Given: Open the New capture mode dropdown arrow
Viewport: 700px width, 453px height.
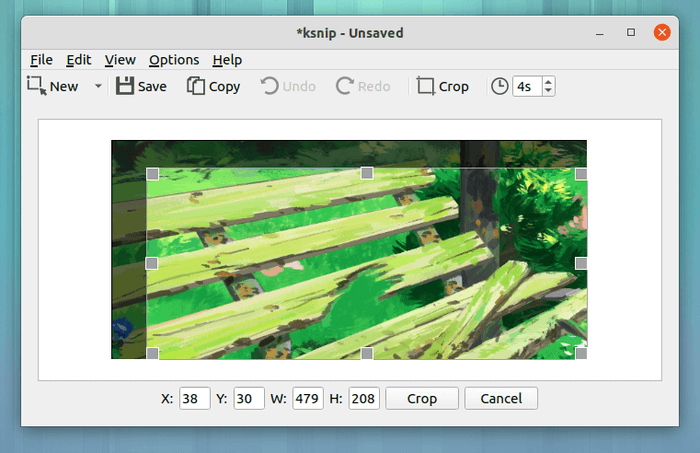Looking at the screenshot, I should pyautogui.click(x=98, y=86).
